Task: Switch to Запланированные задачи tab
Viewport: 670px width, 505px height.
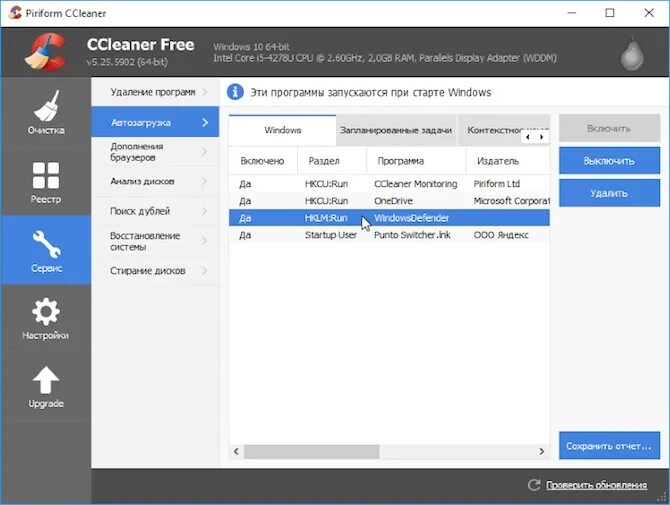Action: tap(396, 130)
